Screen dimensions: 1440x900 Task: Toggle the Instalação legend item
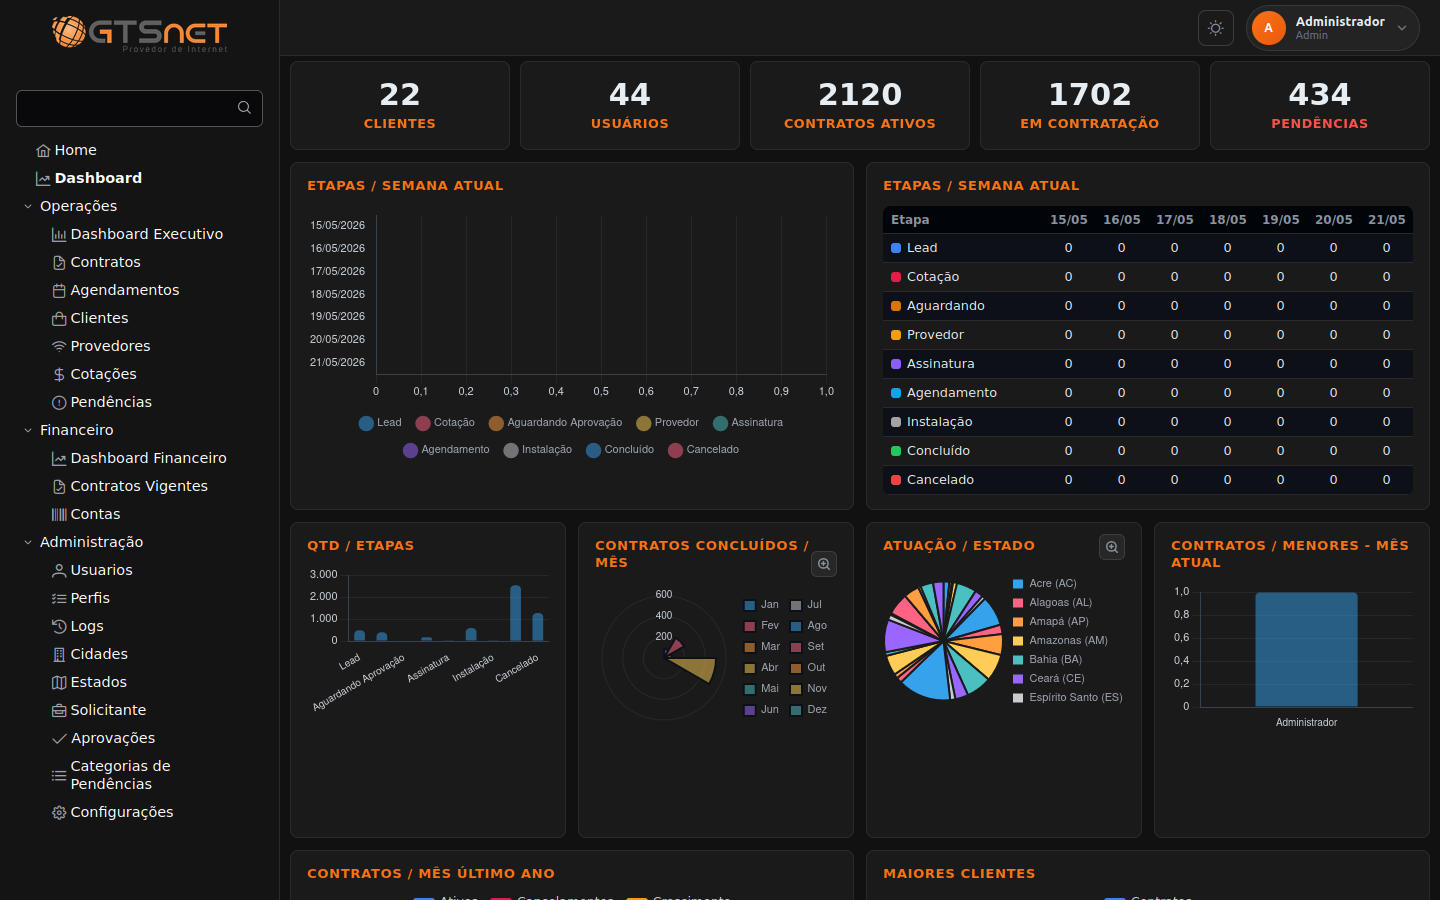pyautogui.click(x=538, y=450)
